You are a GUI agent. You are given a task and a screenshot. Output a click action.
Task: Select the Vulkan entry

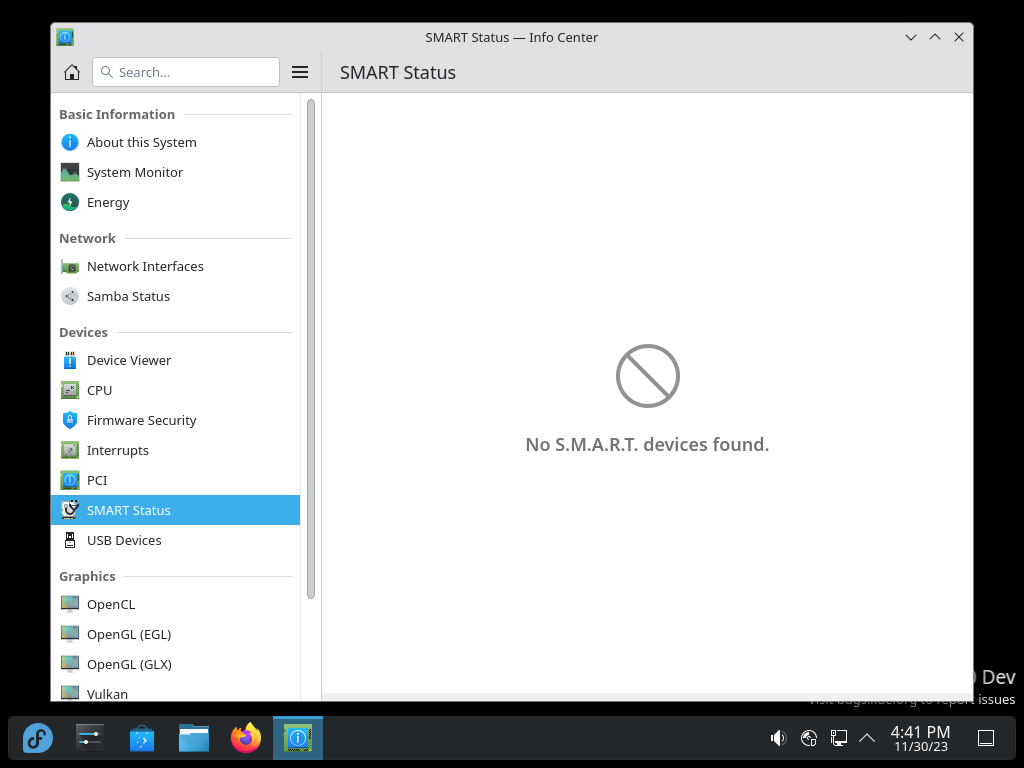(175, 694)
